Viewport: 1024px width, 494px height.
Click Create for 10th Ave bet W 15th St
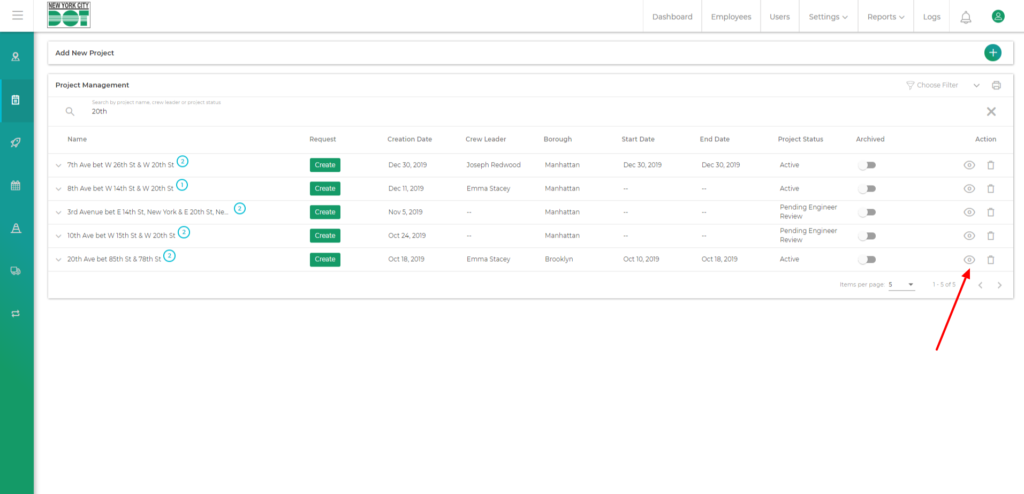point(324,236)
